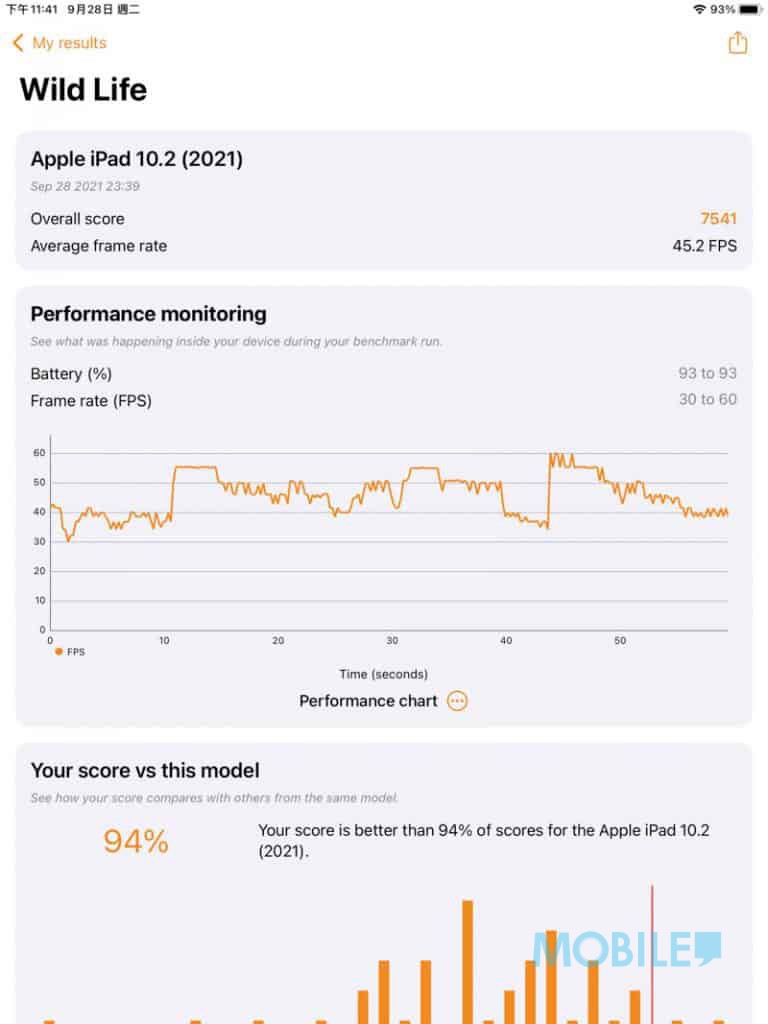Tap the red score marker line
The image size is (768, 1024).
(652, 954)
